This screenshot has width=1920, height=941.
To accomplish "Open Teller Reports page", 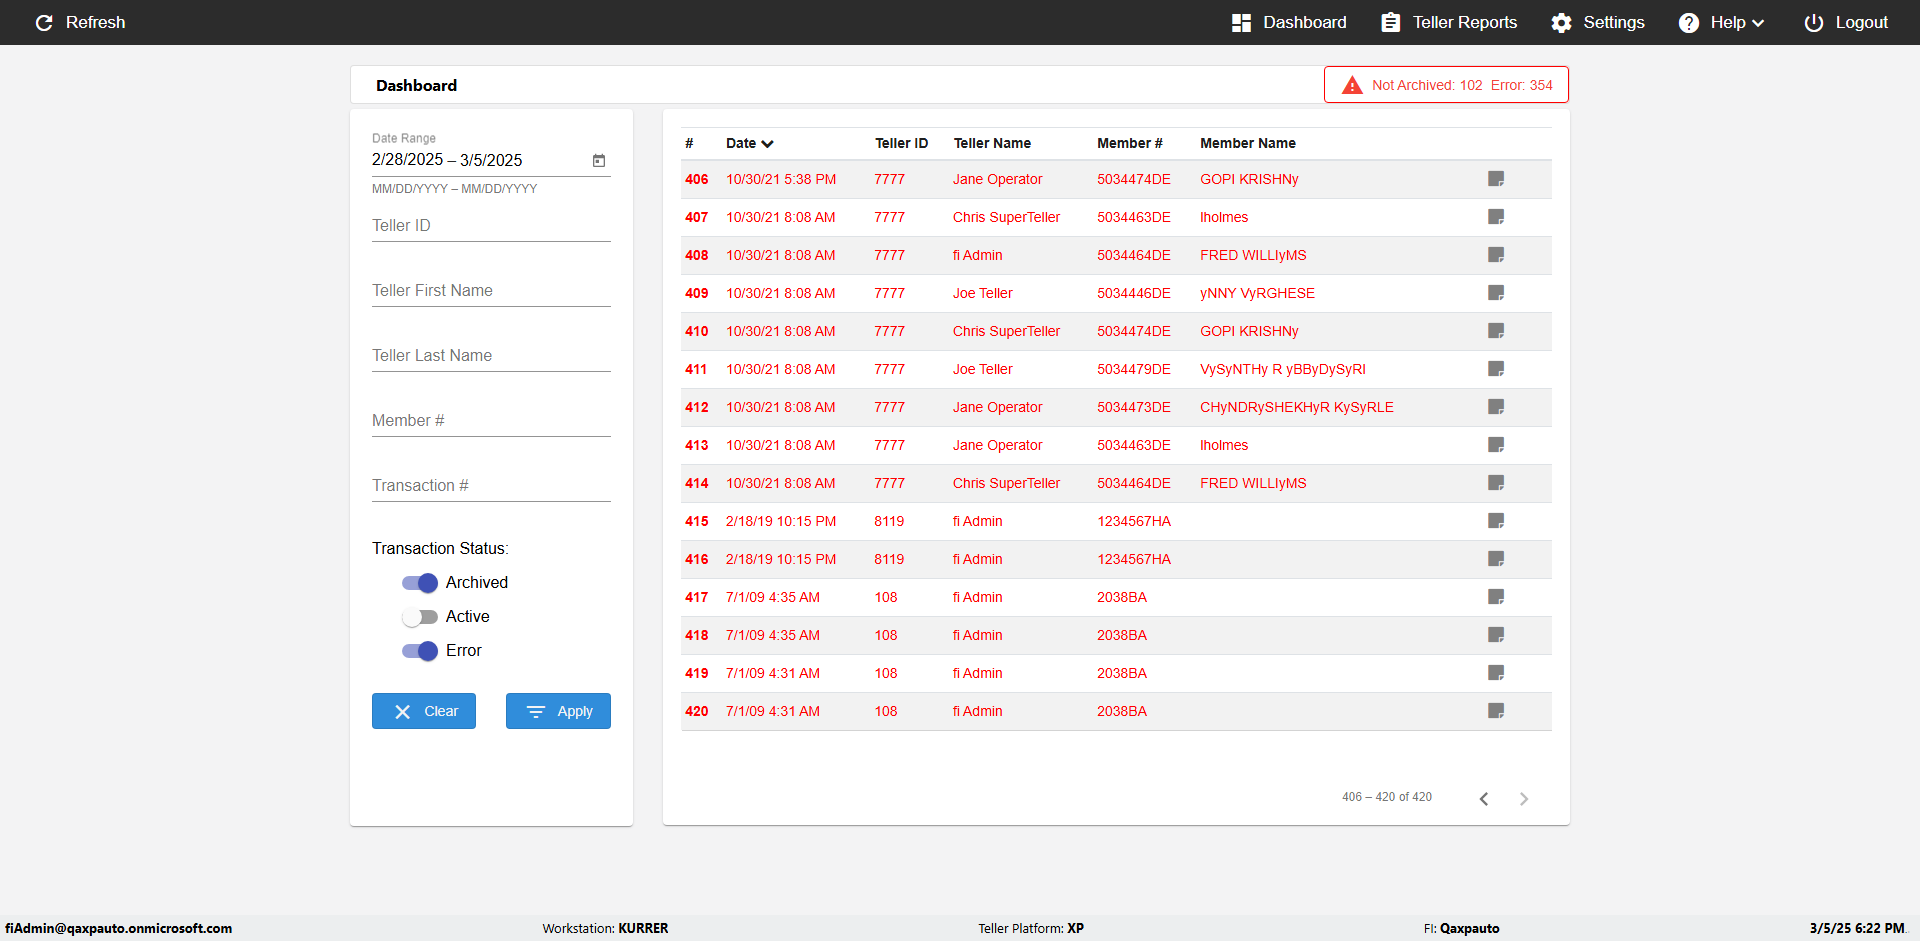I will [1449, 22].
